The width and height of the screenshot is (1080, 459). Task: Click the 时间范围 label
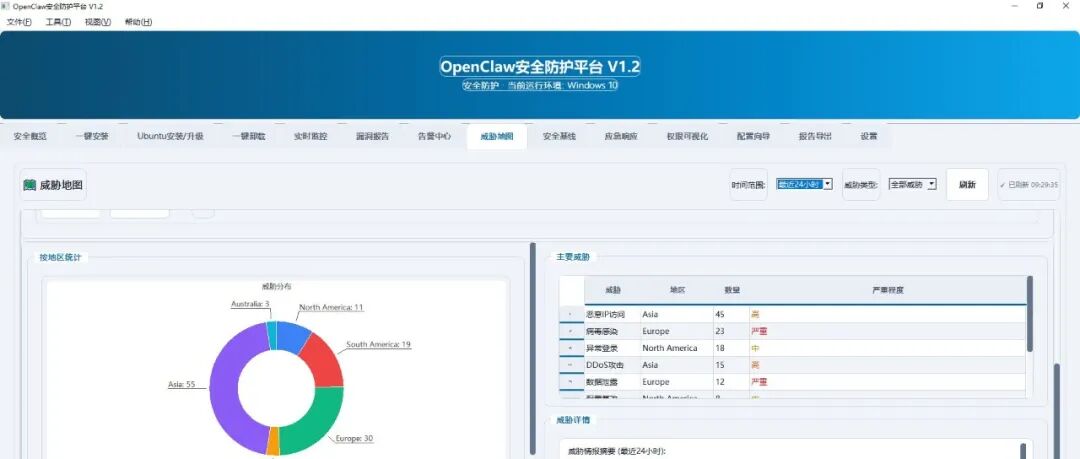tap(748, 185)
